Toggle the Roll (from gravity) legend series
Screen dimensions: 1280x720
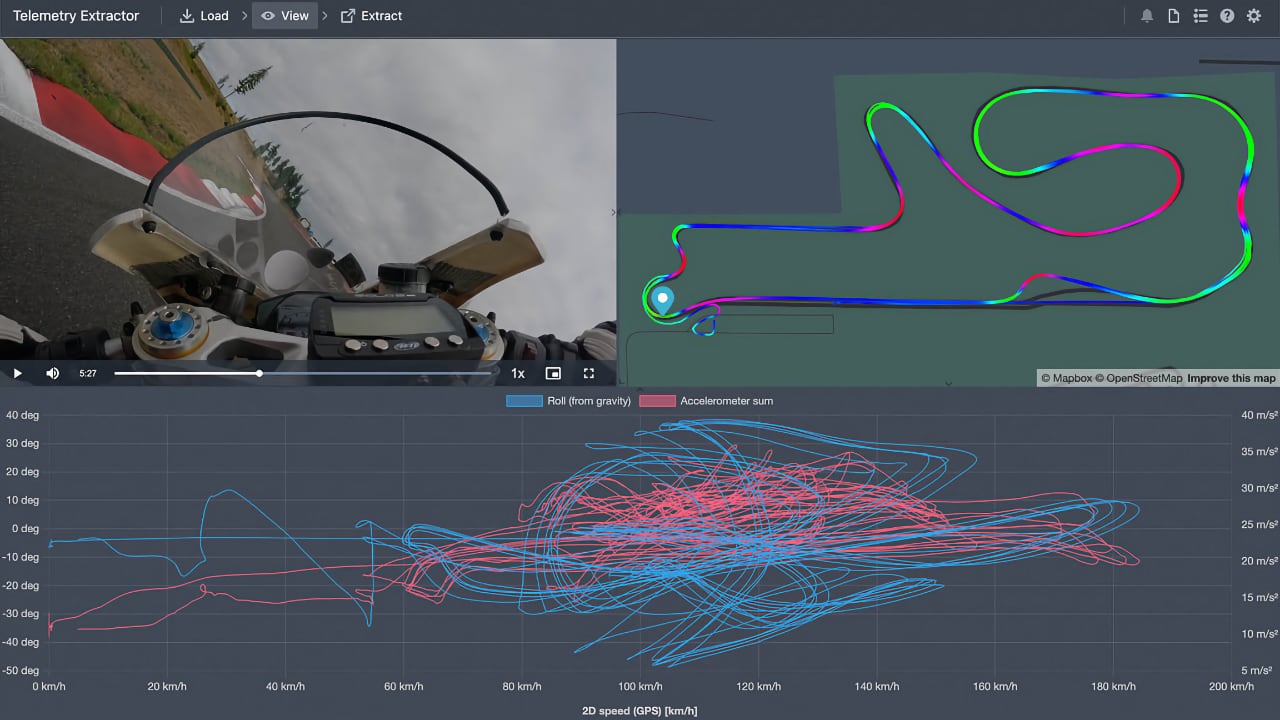tap(569, 401)
